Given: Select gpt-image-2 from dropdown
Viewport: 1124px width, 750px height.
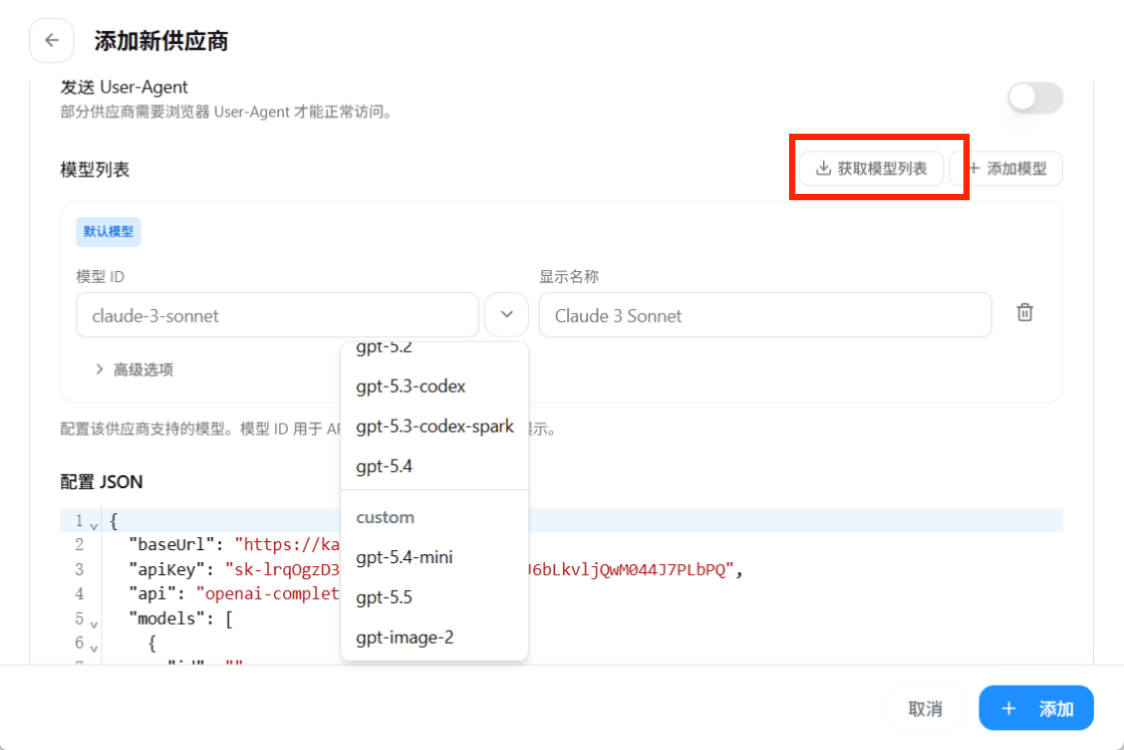Looking at the screenshot, I should point(434,637).
